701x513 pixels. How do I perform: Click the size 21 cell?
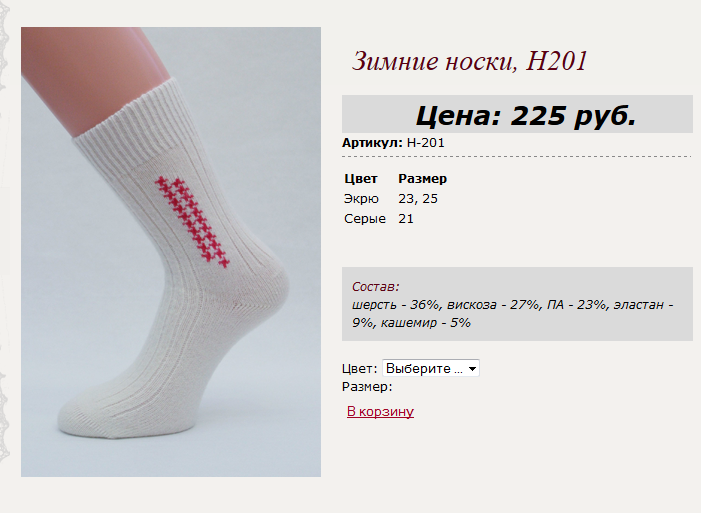pyautogui.click(x=406, y=219)
